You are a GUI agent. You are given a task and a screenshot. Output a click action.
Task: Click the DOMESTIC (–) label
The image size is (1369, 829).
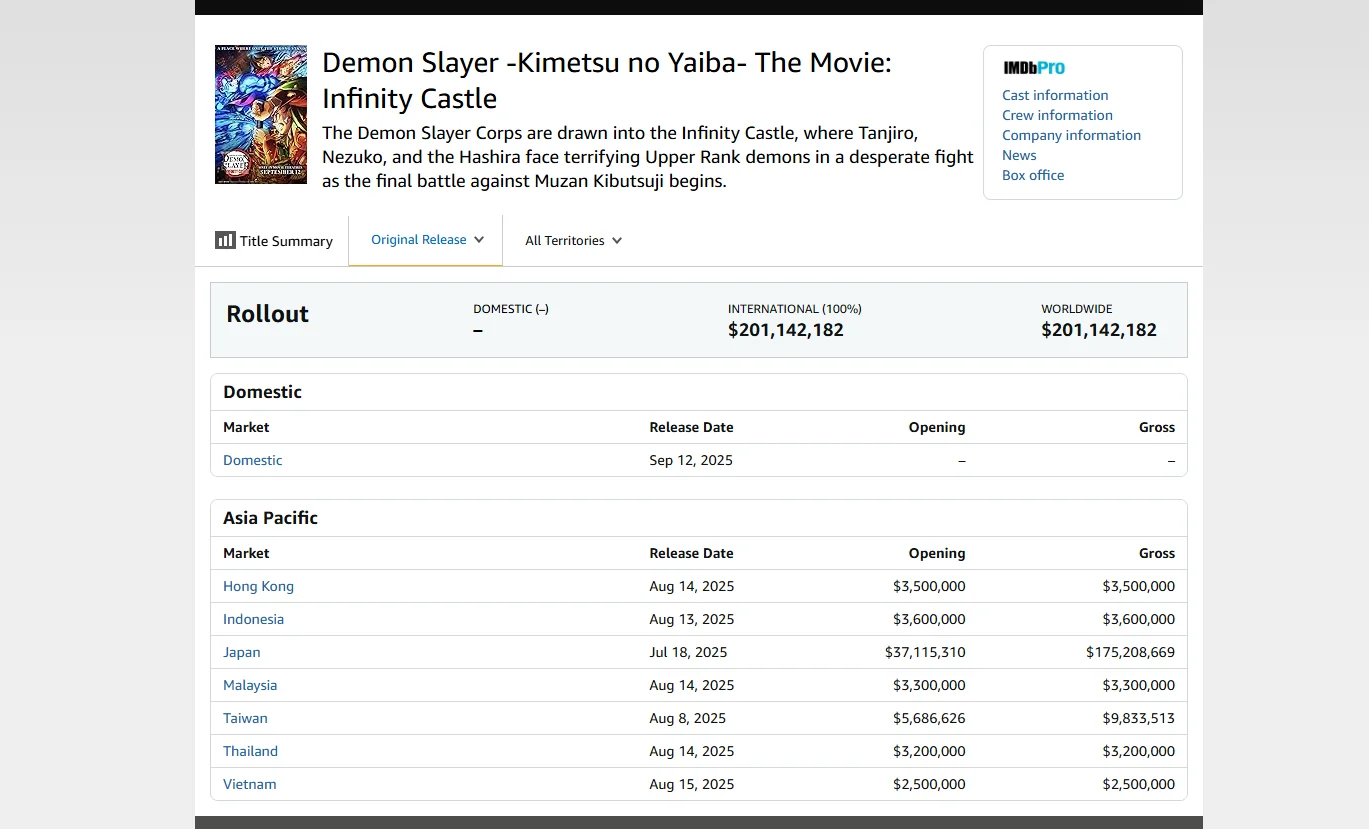click(511, 309)
